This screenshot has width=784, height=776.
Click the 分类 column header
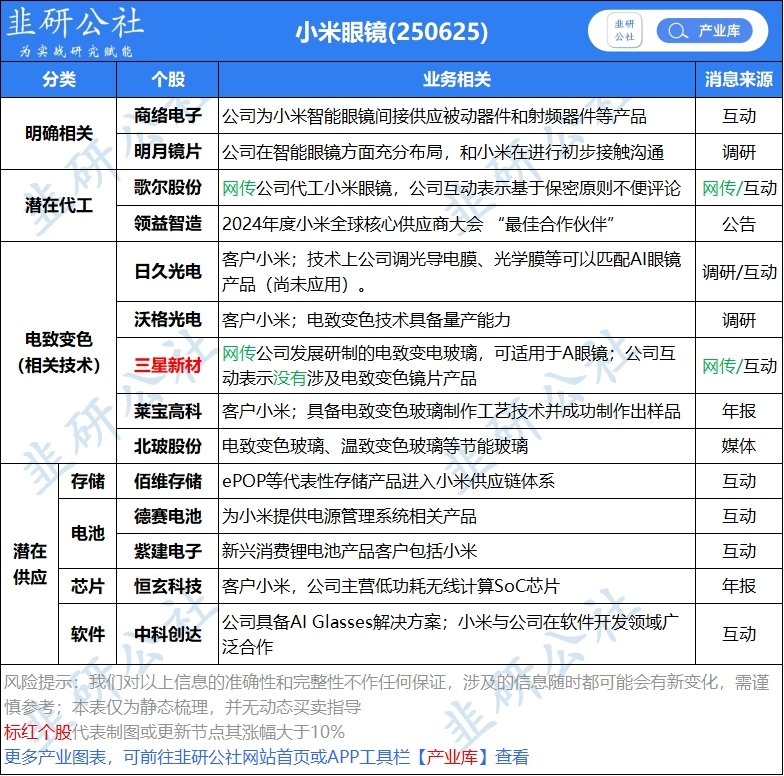coord(58,80)
